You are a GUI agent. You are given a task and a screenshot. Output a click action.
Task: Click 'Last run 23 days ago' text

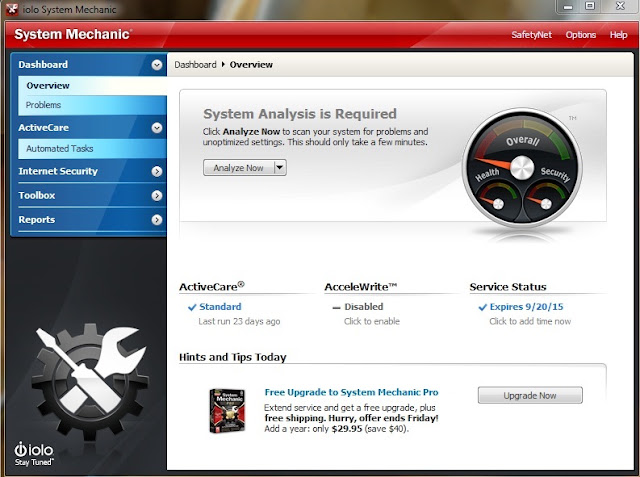pos(239,322)
